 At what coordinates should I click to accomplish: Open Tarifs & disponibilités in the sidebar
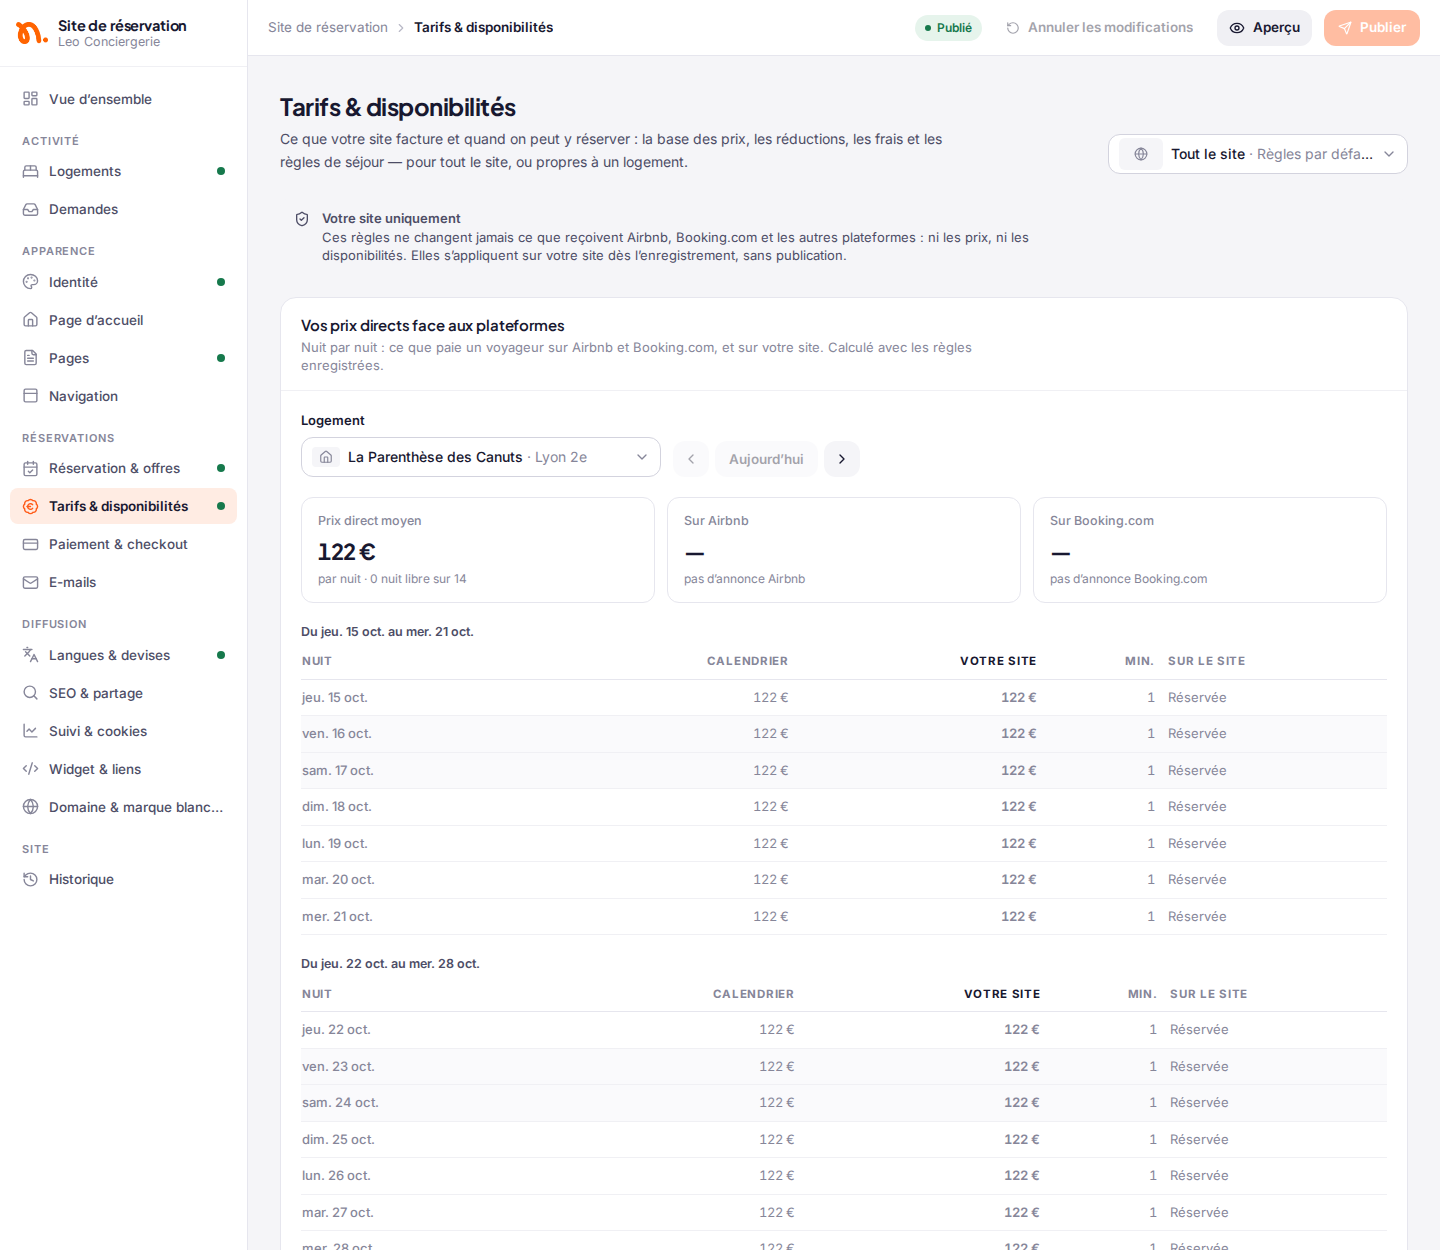tap(123, 506)
